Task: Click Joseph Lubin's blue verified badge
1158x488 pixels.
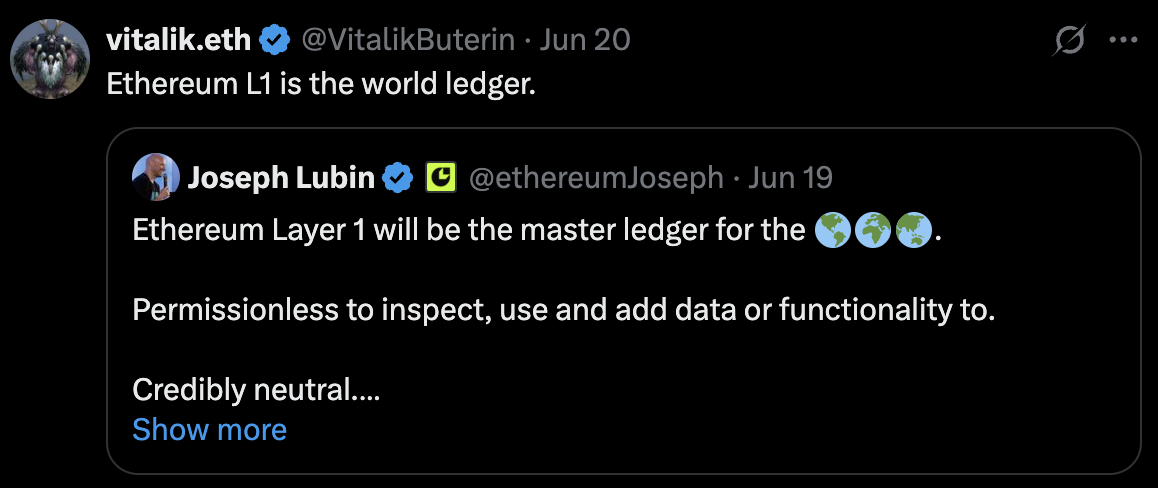Action: (x=399, y=178)
